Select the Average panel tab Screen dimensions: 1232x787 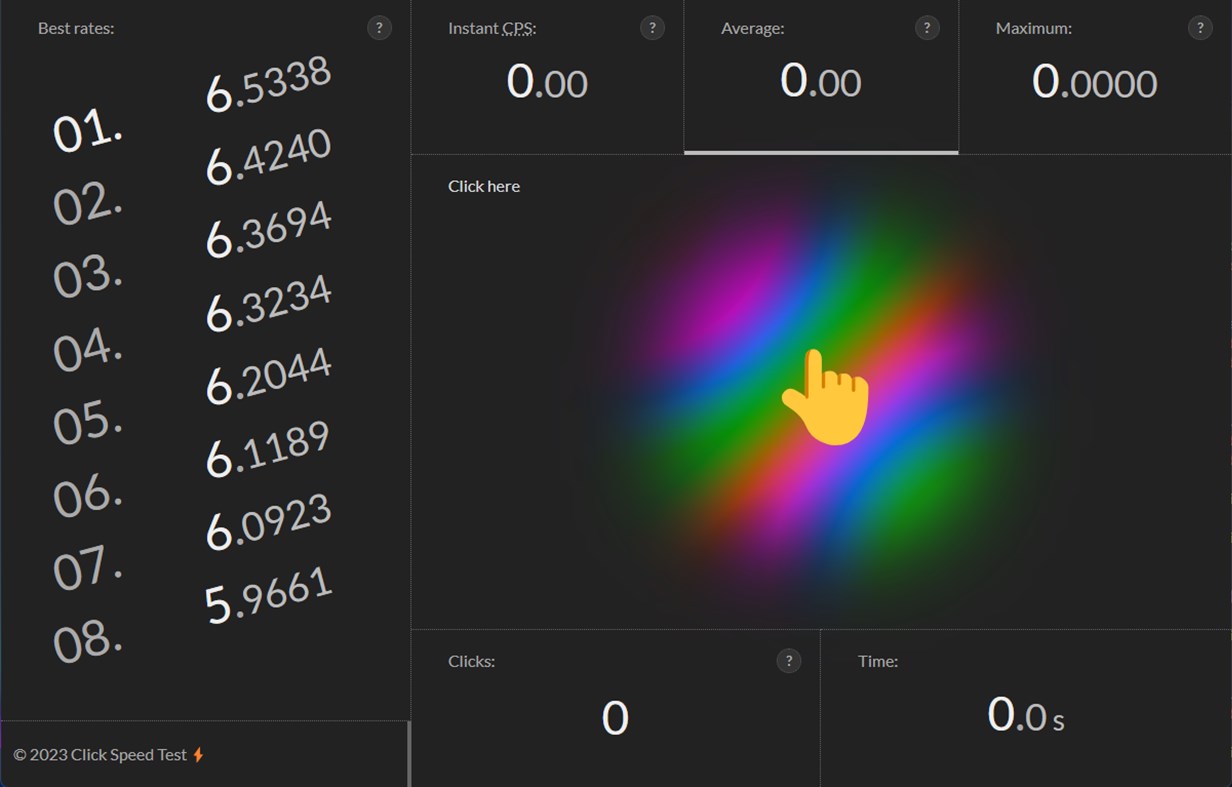[x=821, y=77]
